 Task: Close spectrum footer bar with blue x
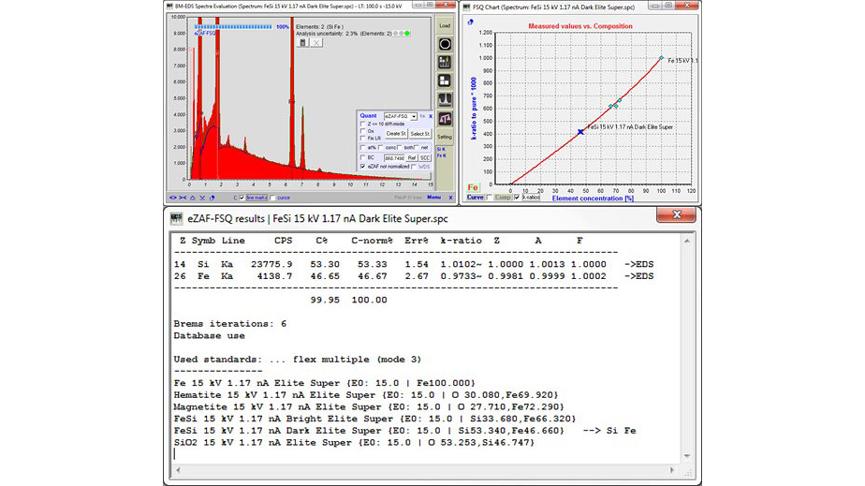coord(450,197)
